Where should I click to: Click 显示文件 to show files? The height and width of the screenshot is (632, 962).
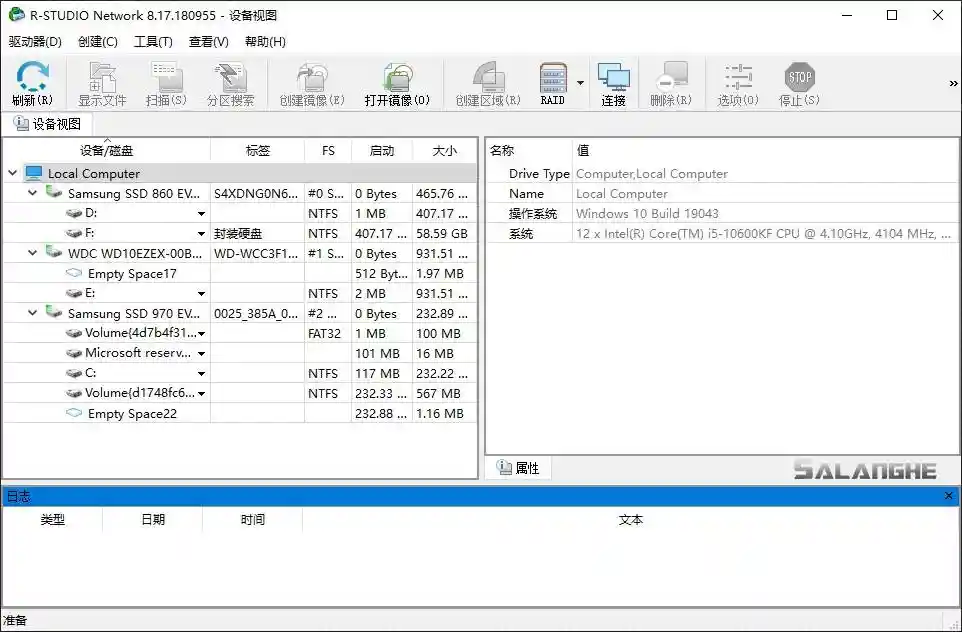point(101,82)
